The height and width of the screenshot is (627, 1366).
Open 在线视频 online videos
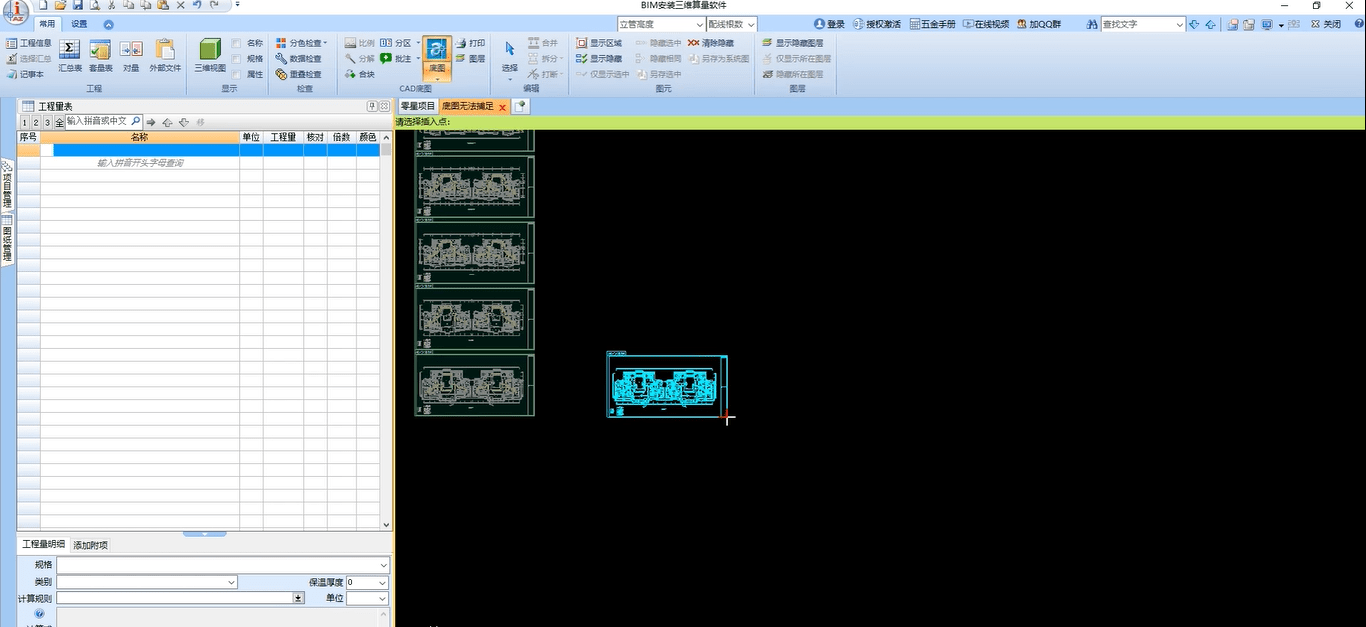[x=986, y=24]
